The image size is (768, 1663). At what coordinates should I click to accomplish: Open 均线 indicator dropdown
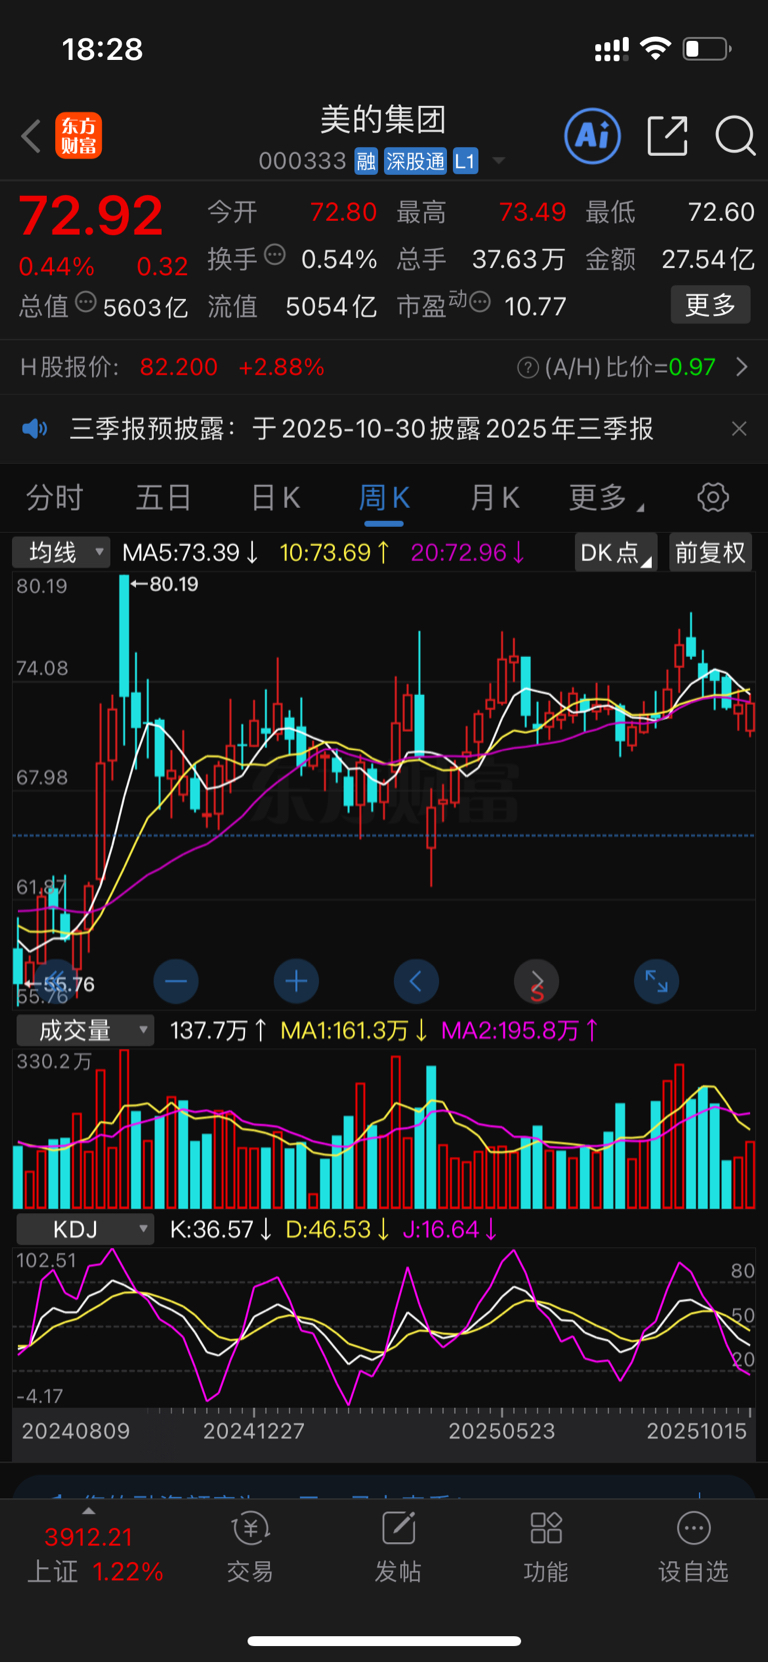point(60,552)
